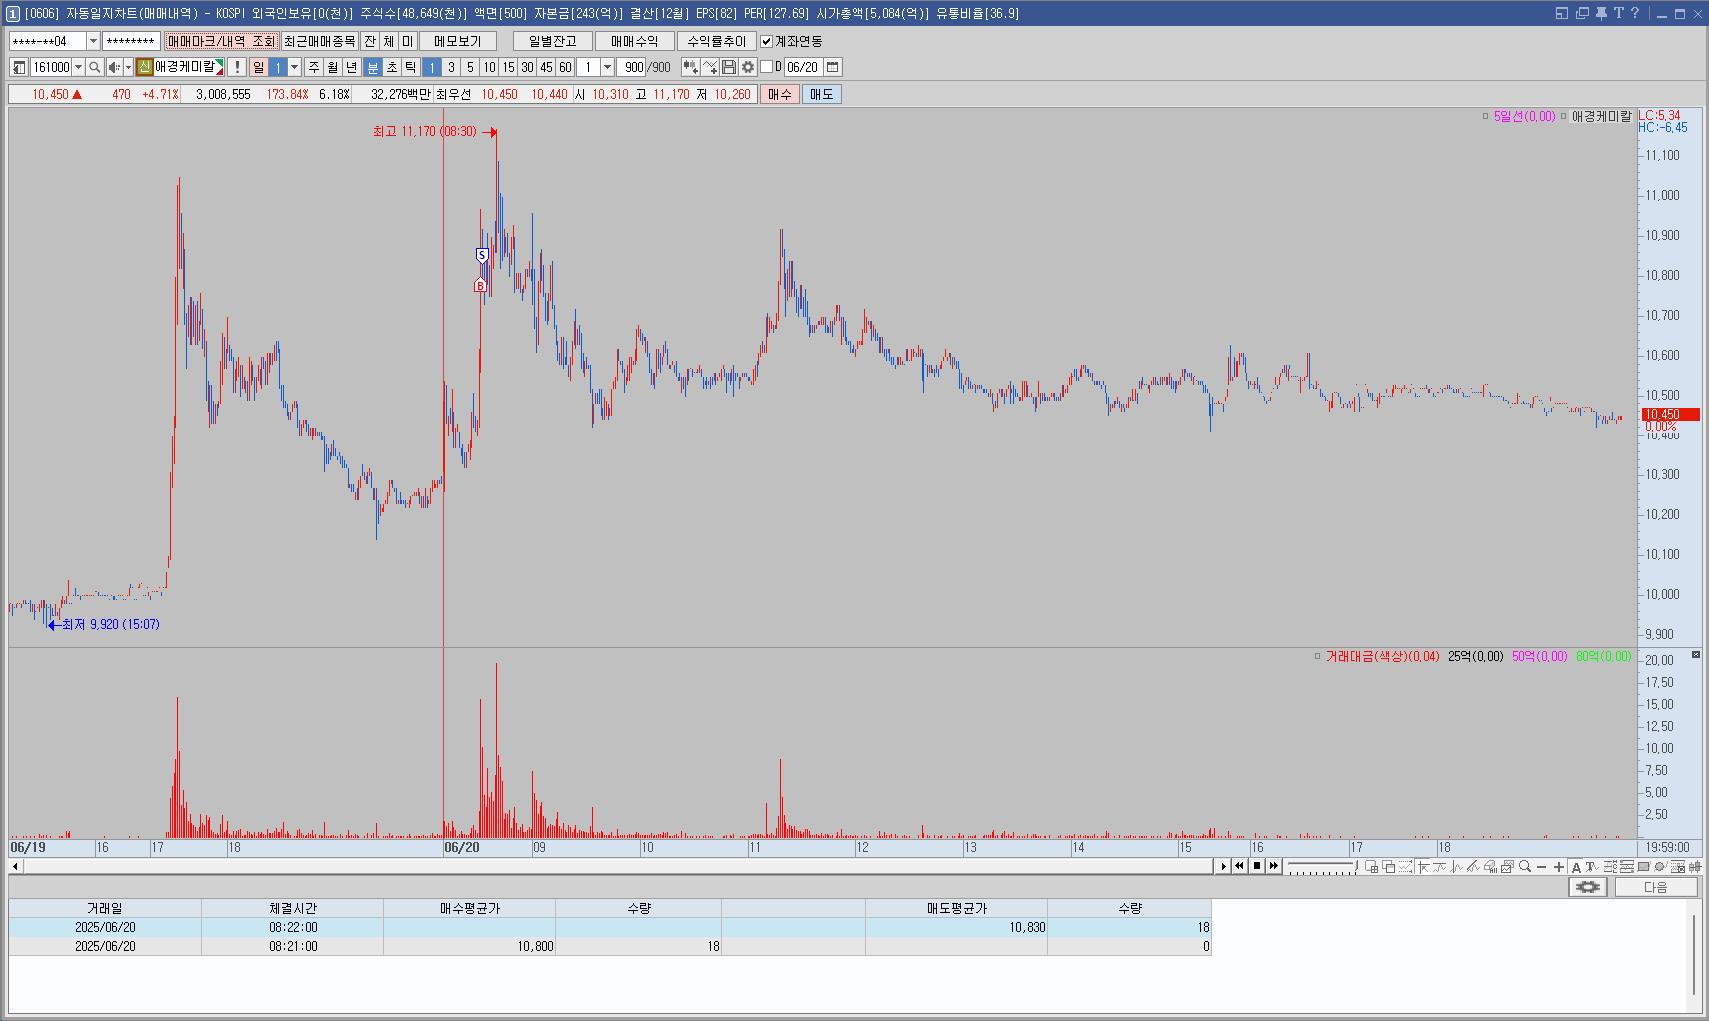Click the chart spacing slider
This screenshot has width=1709, height=1021.
(x=1322, y=867)
